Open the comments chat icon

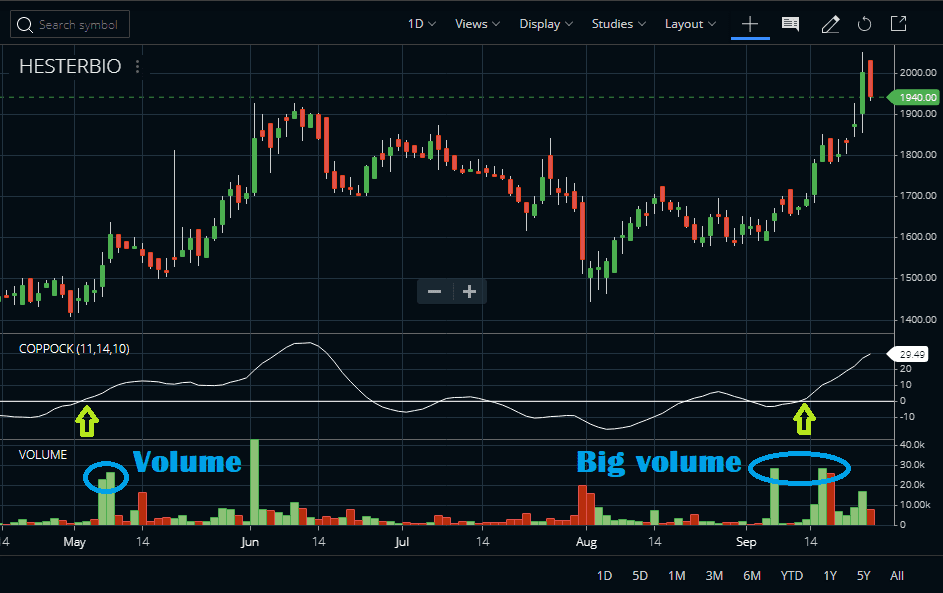(x=790, y=24)
